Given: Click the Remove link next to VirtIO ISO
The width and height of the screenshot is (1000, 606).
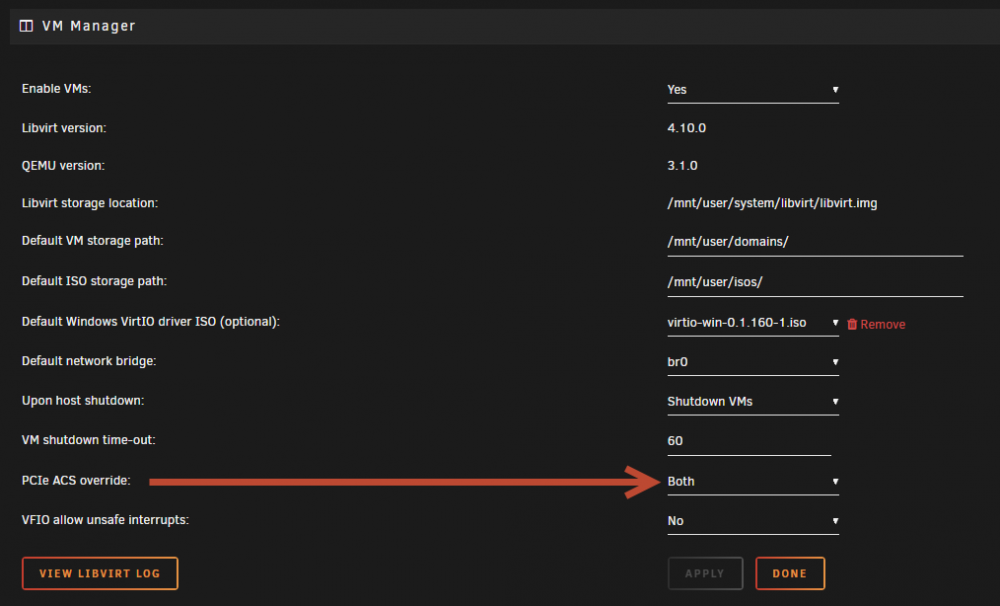Looking at the screenshot, I should tap(883, 324).
